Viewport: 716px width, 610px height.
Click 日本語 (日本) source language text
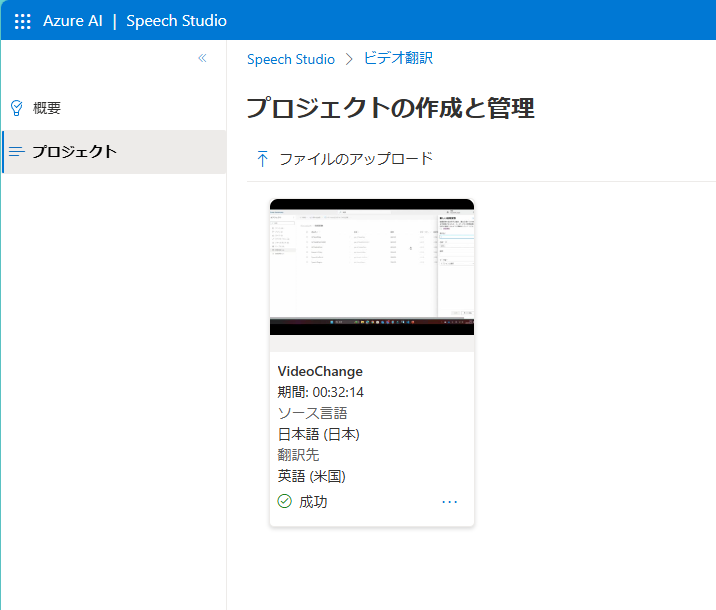click(319, 434)
